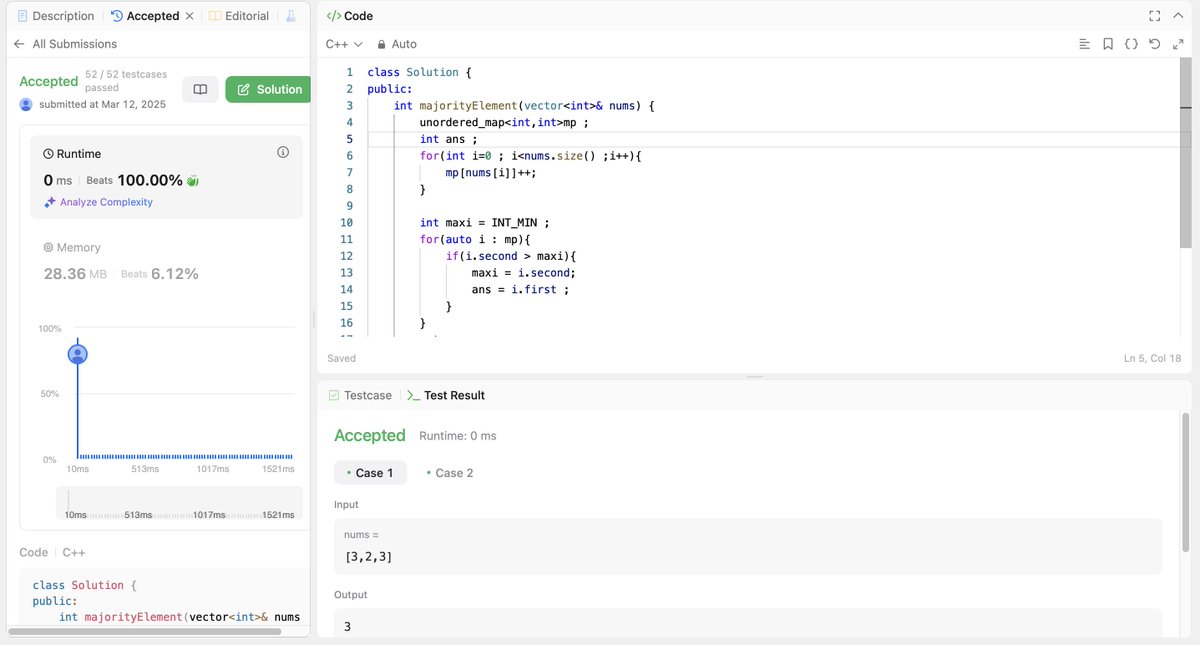The width and height of the screenshot is (1200, 645).
Task: Open the Runtime info icon
Action: (x=282, y=152)
